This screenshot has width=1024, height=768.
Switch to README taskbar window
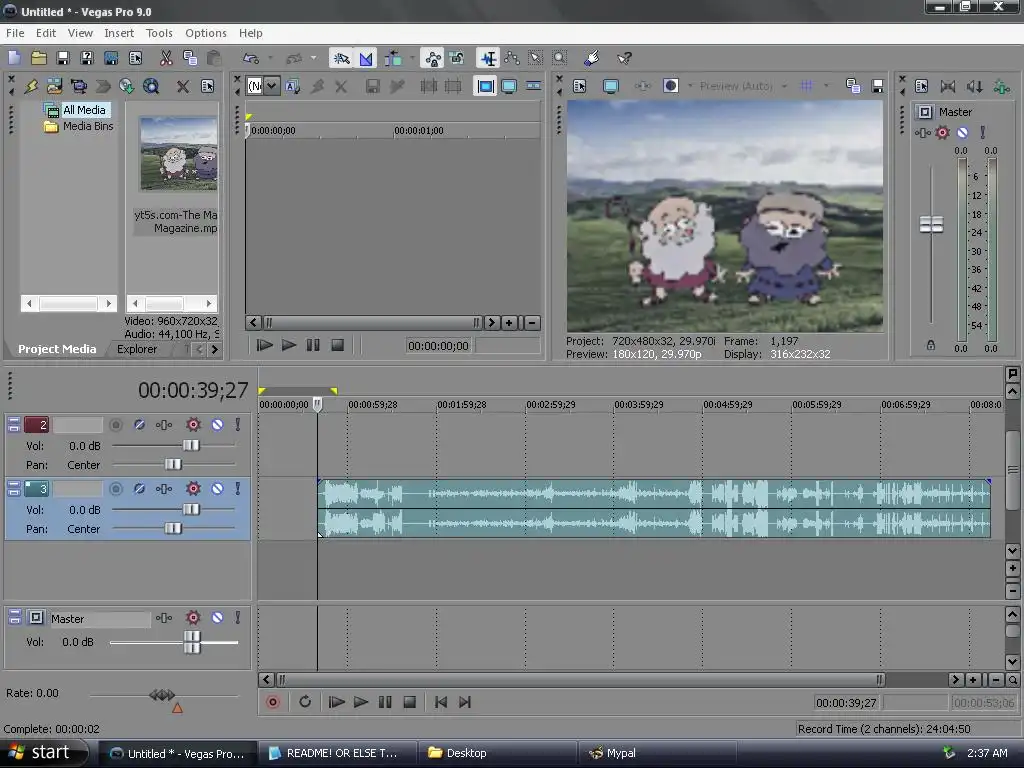tap(336, 753)
